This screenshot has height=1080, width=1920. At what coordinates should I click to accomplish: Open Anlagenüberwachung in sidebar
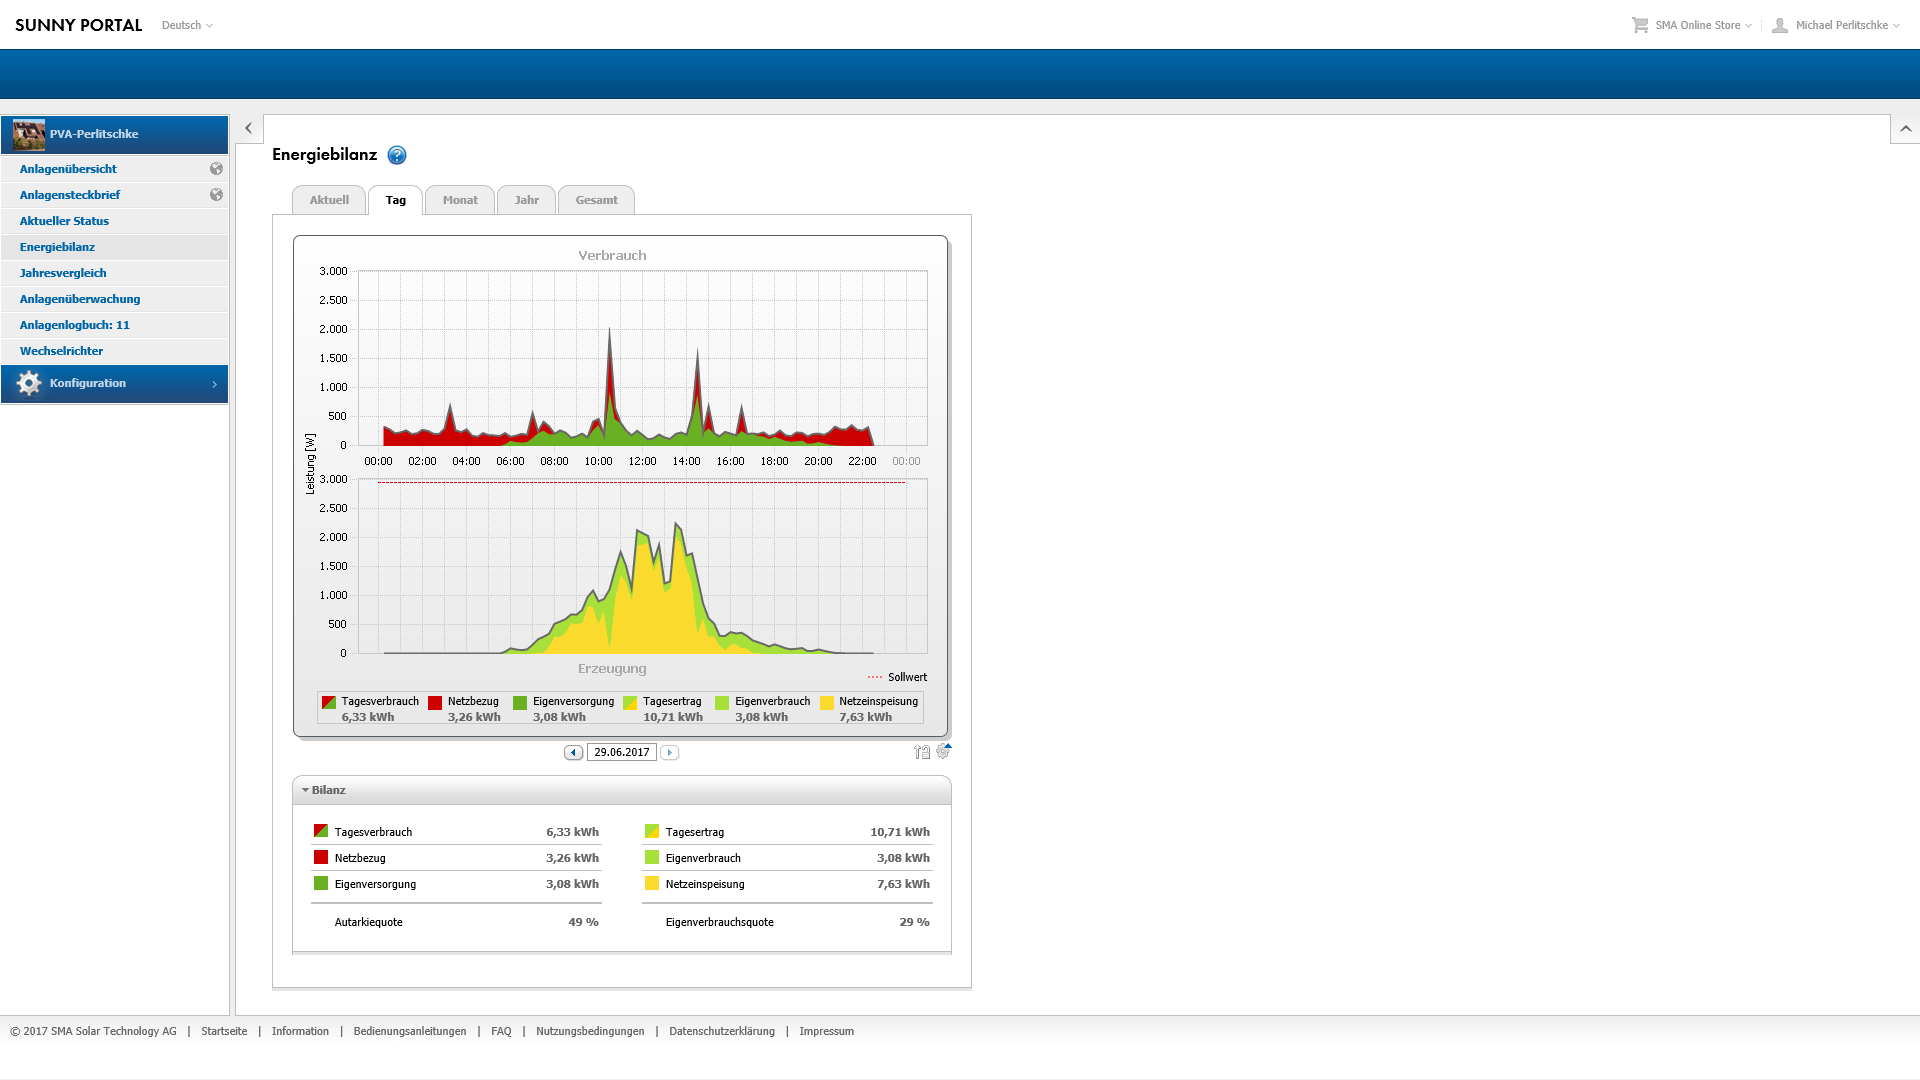tap(80, 299)
